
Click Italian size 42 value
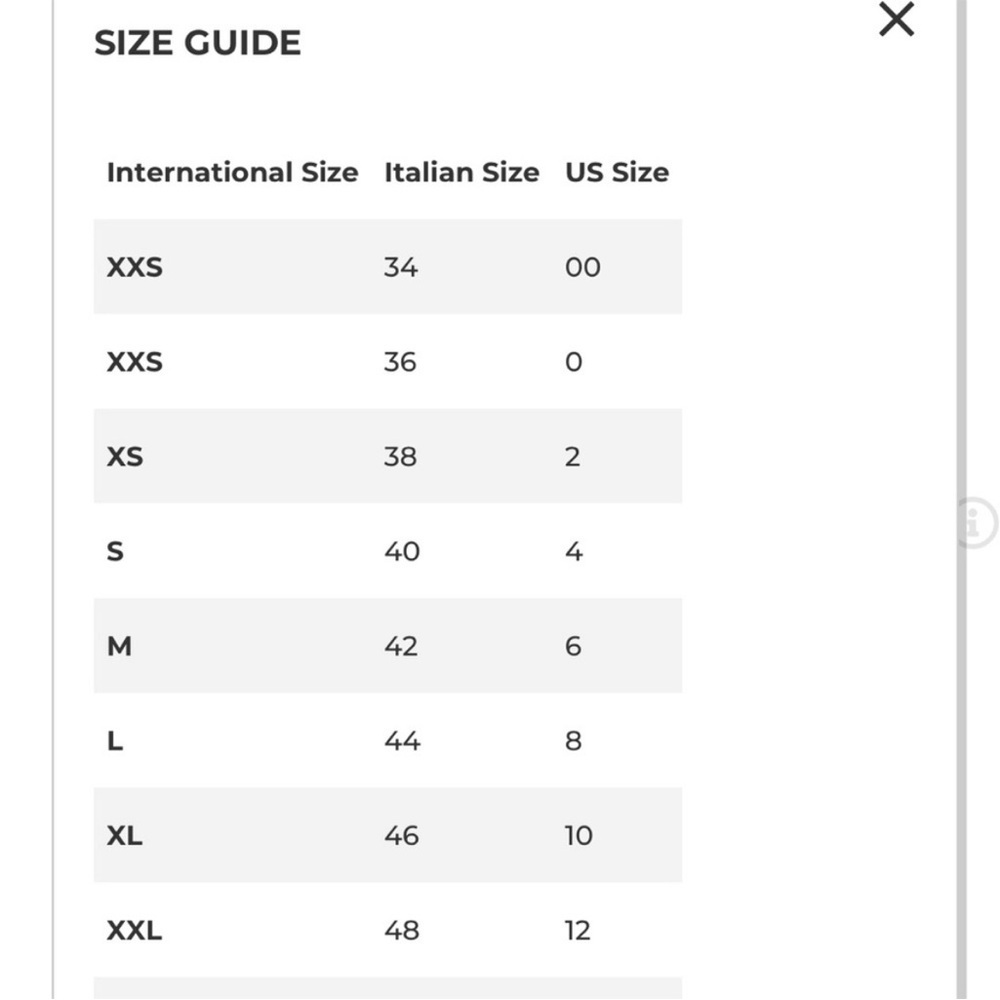point(401,647)
